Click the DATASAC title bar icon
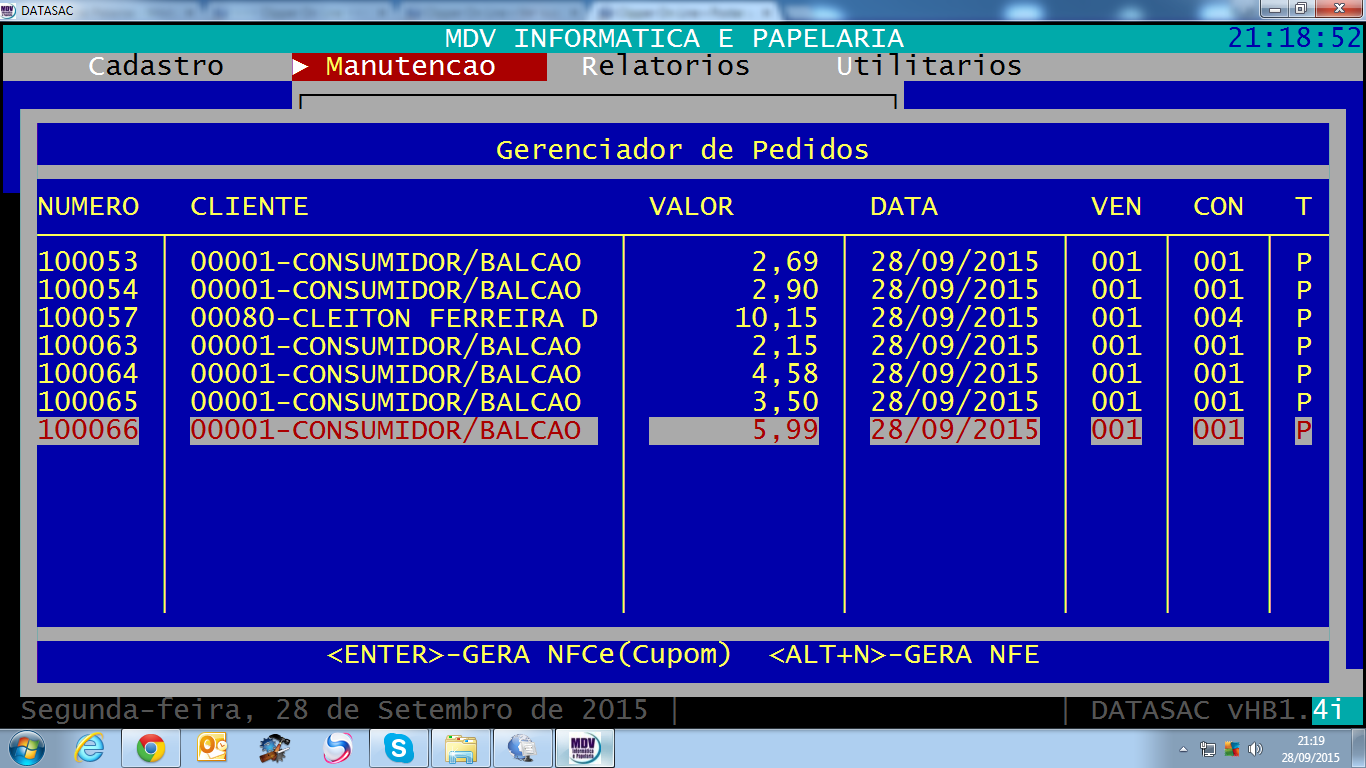The height and width of the screenshot is (768, 1366). point(9,9)
